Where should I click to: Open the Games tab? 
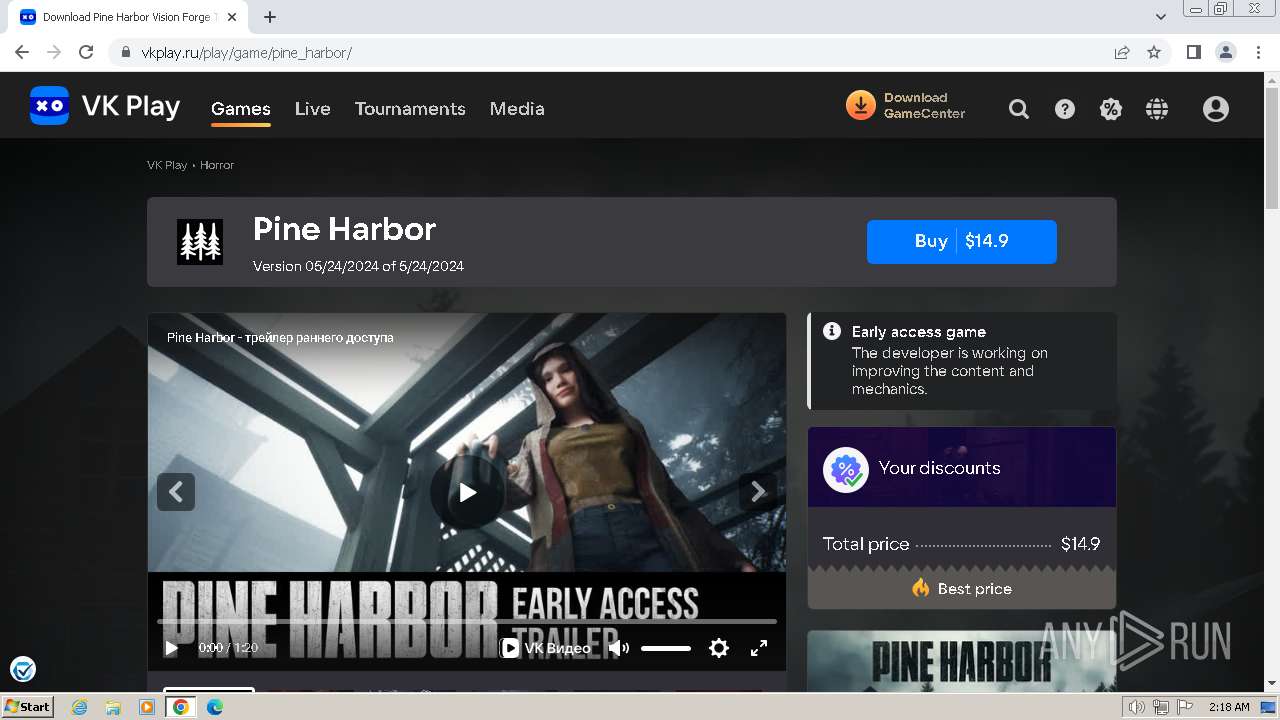point(241,109)
